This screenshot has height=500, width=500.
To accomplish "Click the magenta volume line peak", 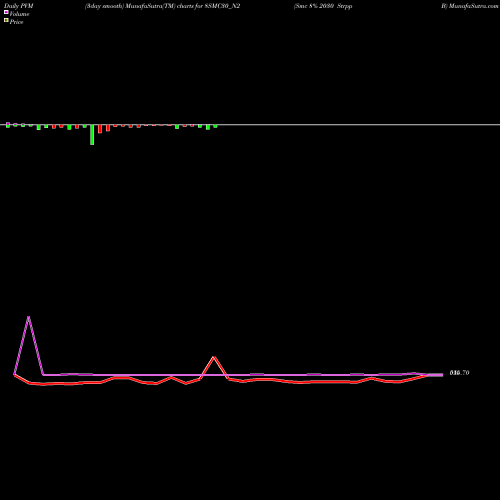I will (x=29, y=317).
